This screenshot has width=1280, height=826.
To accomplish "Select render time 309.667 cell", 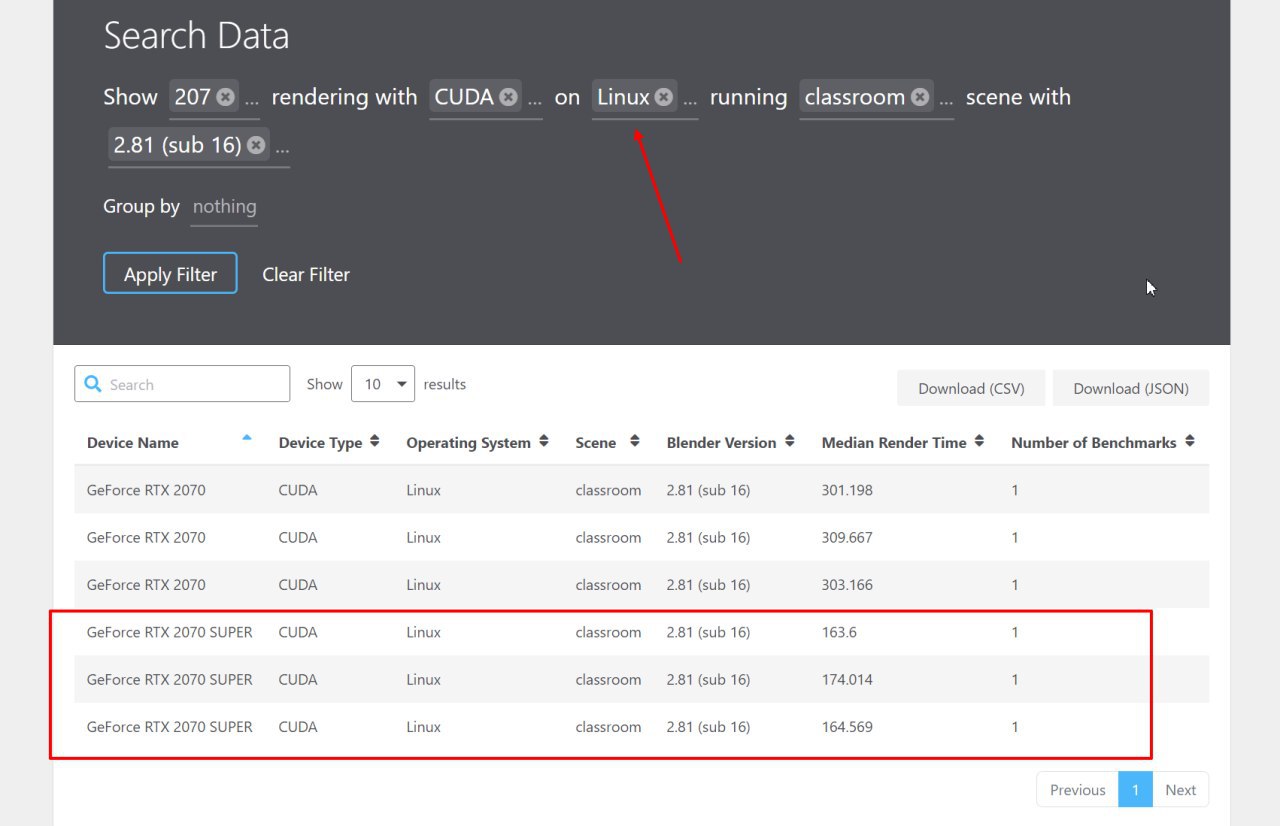I will click(x=847, y=537).
